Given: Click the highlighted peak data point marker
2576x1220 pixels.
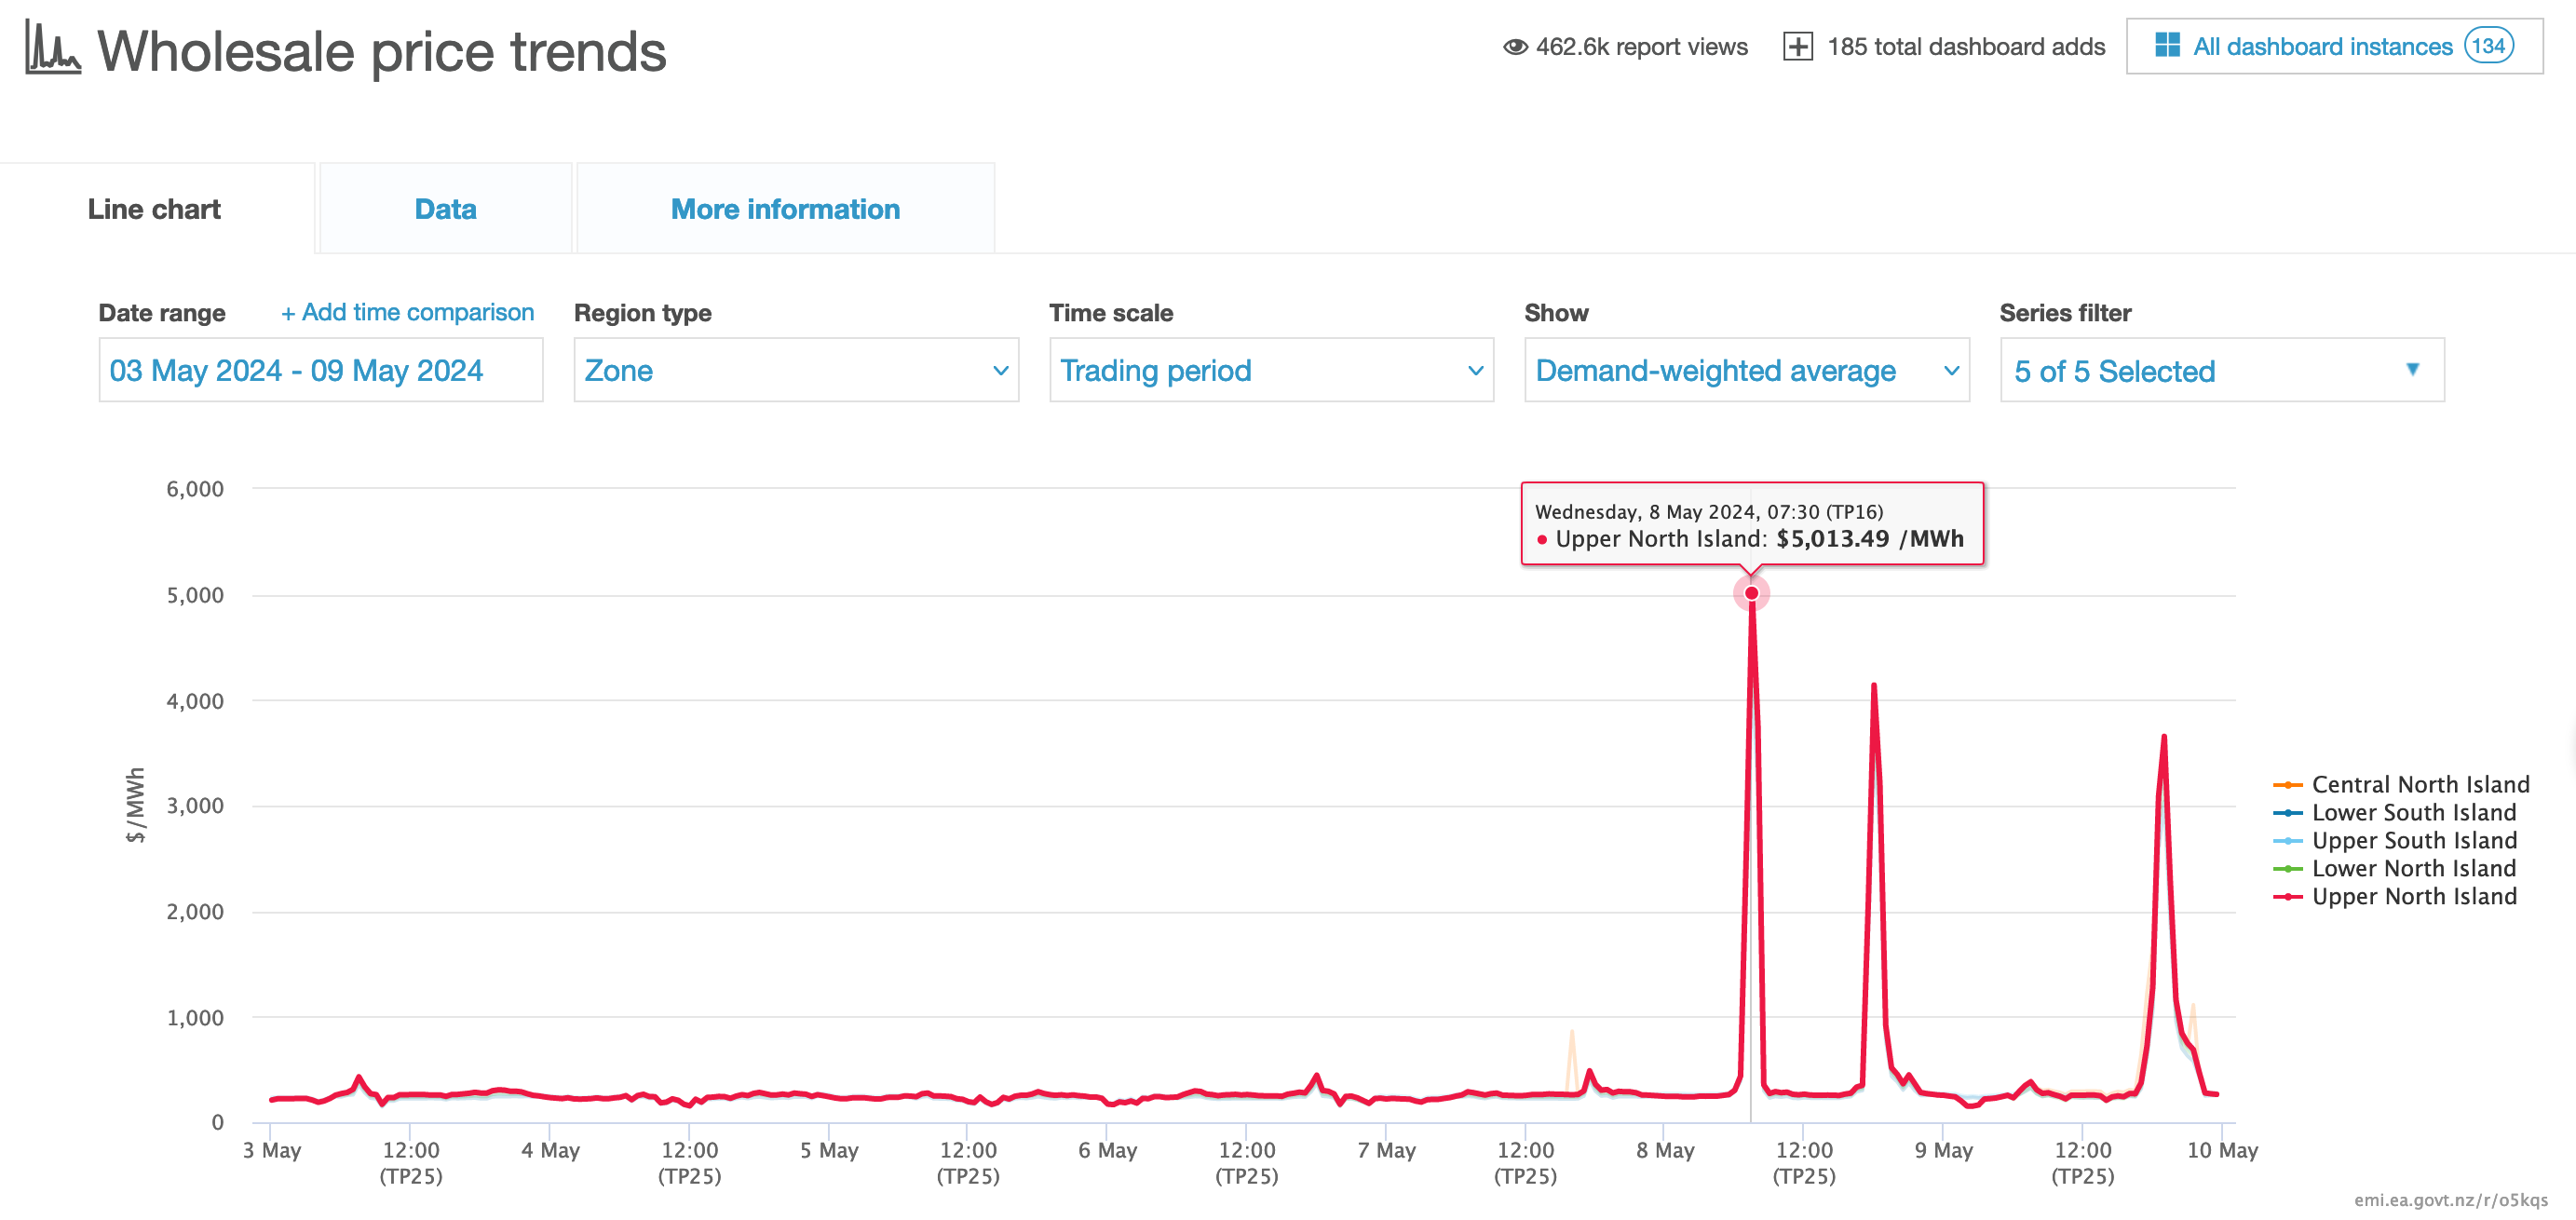Looking at the screenshot, I should click(x=1751, y=593).
